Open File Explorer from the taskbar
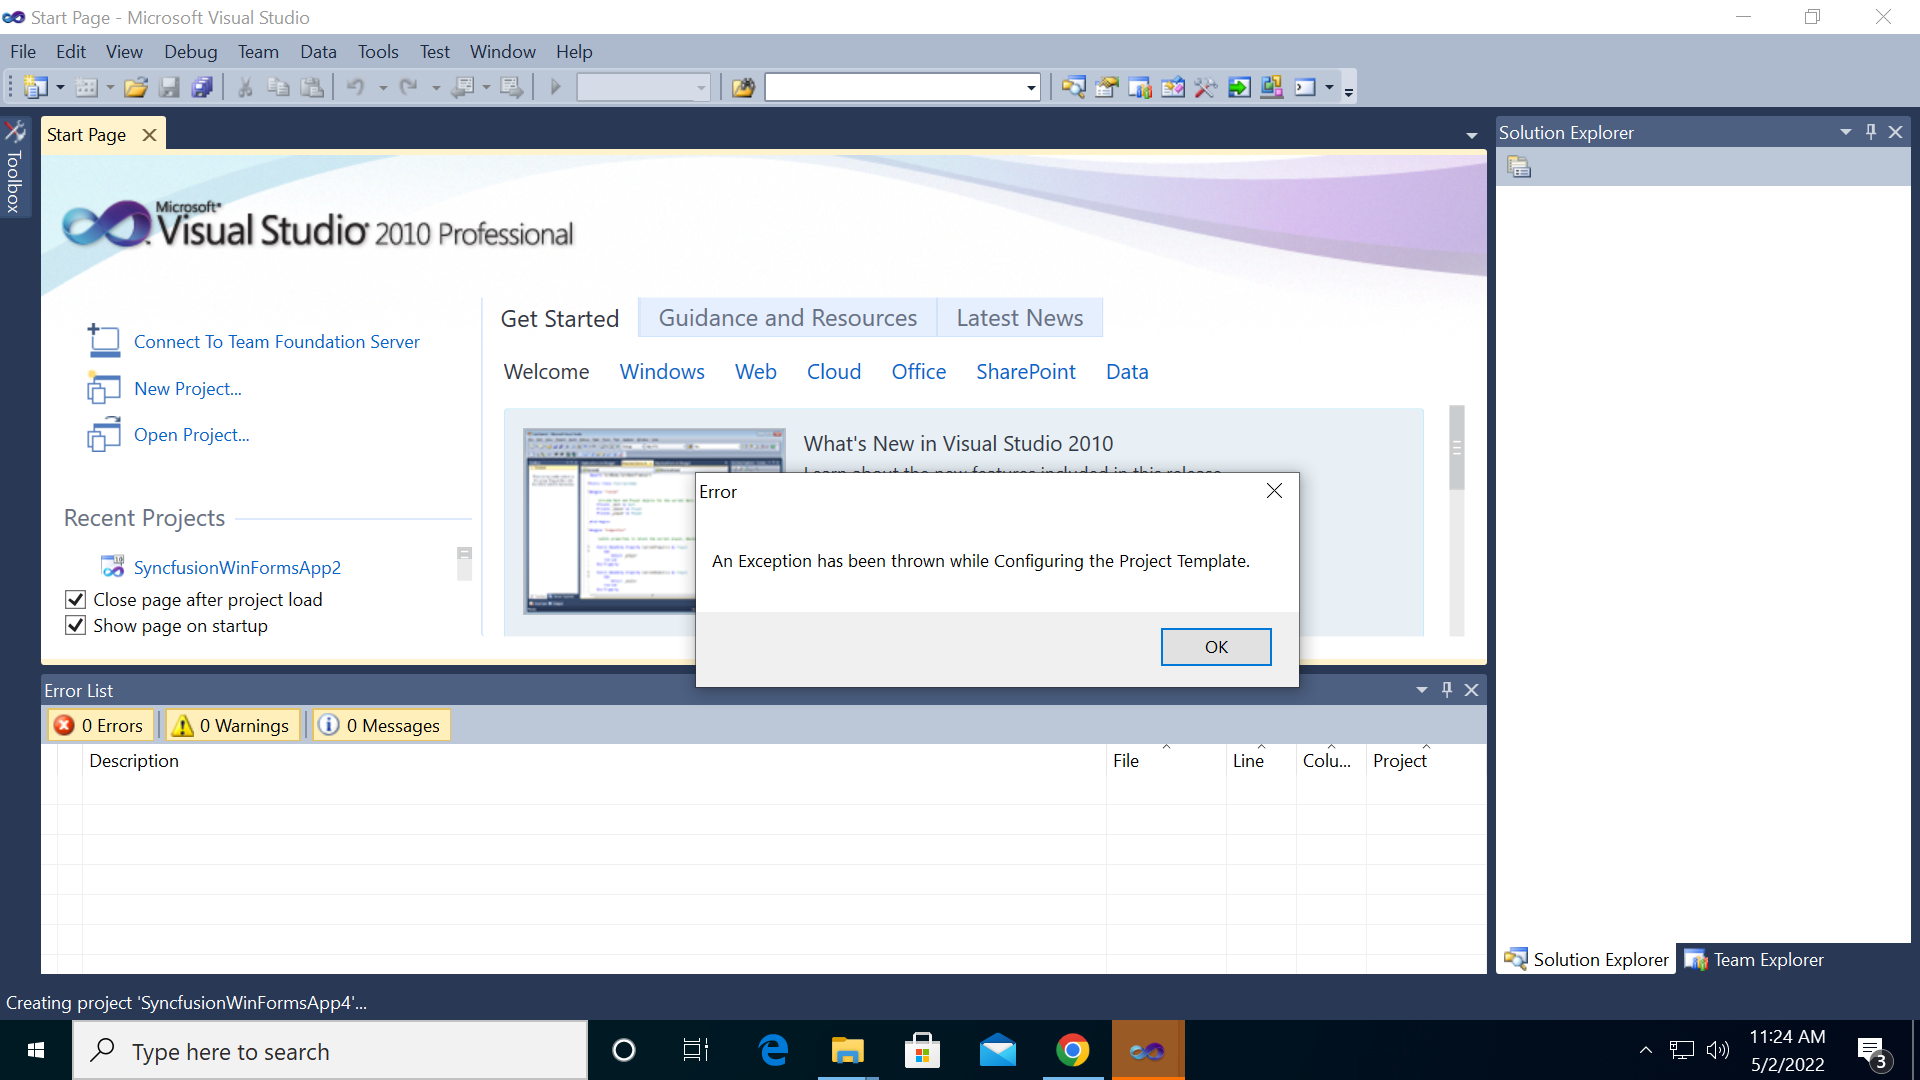 847,1050
